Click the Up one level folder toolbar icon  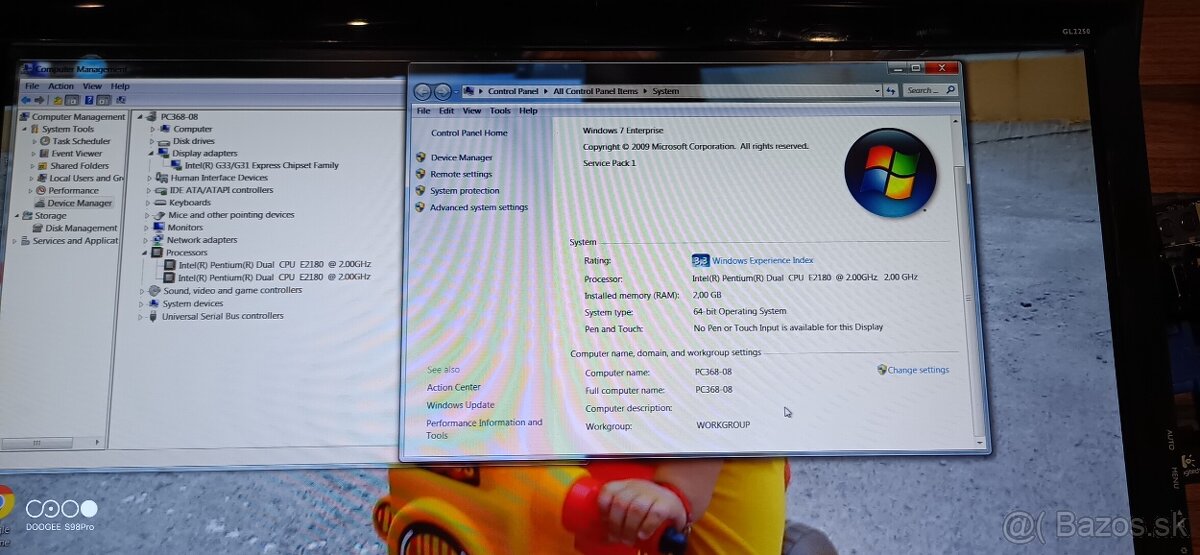(59, 100)
